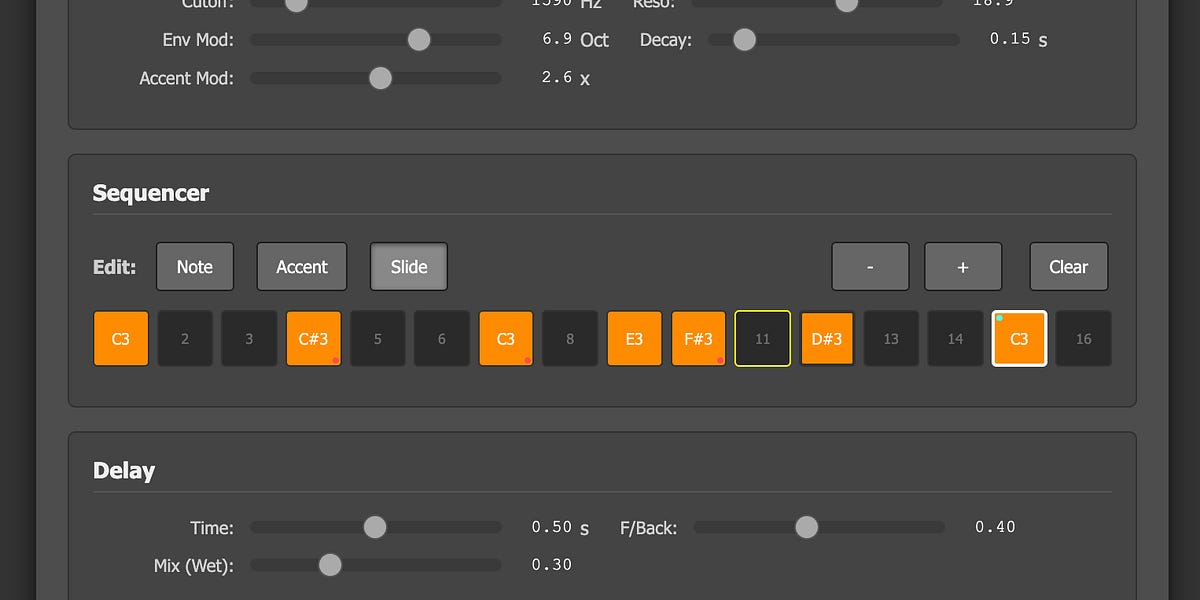Activate sequencer step 6

(x=442, y=339)
